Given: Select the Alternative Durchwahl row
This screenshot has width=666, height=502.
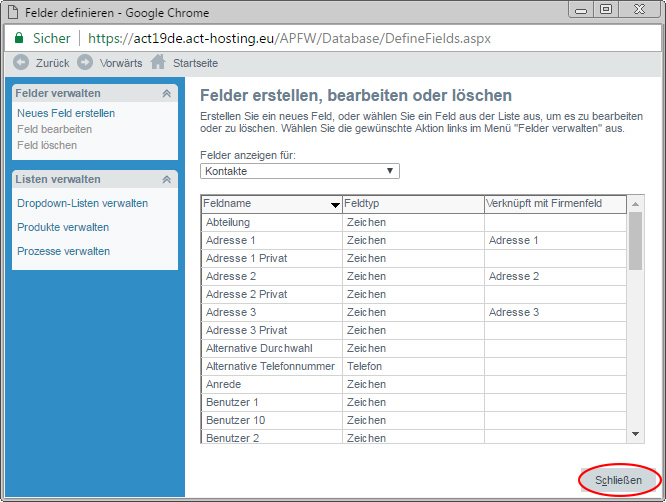Looking at the screenshot, I should [x=413, y=348].
